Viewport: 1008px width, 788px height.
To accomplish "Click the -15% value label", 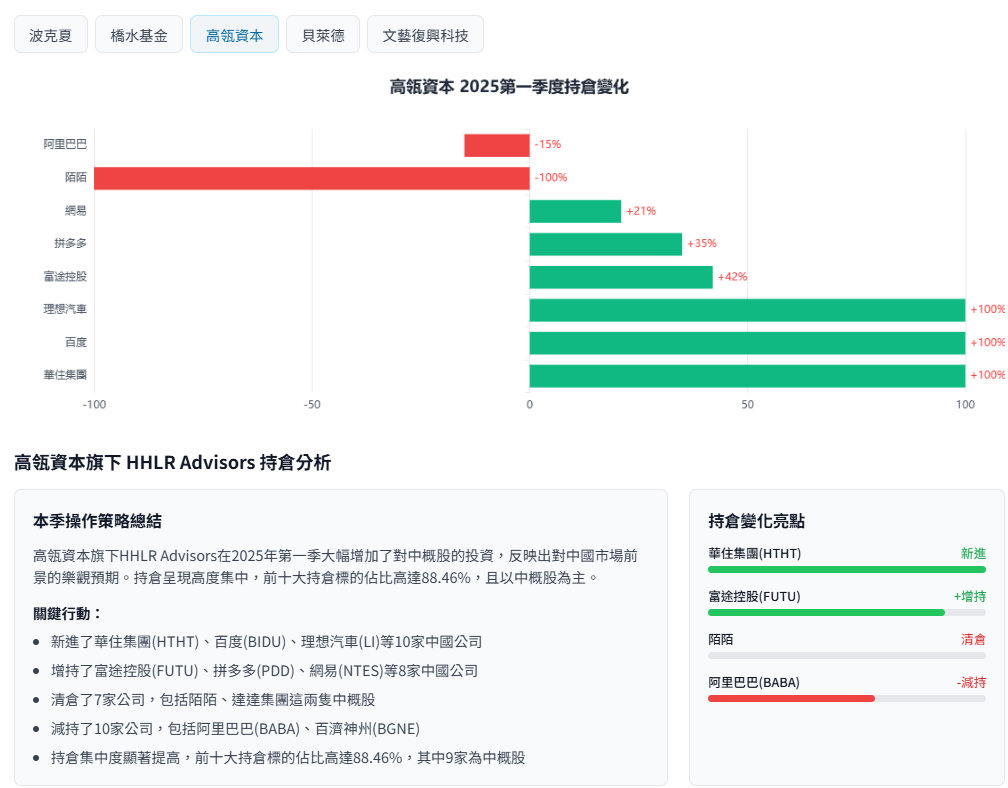I will (x=548, y=144).
